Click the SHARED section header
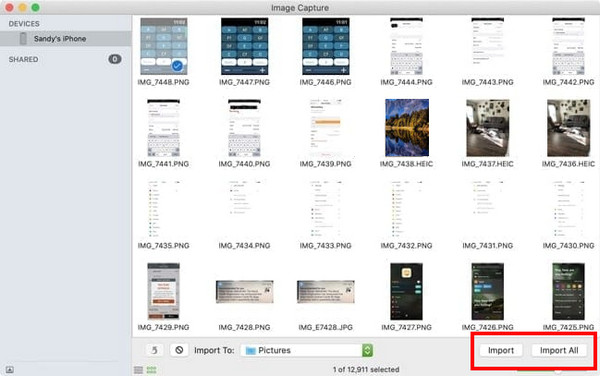This screenshot has width=600, height=376. (x=23, y=59)
